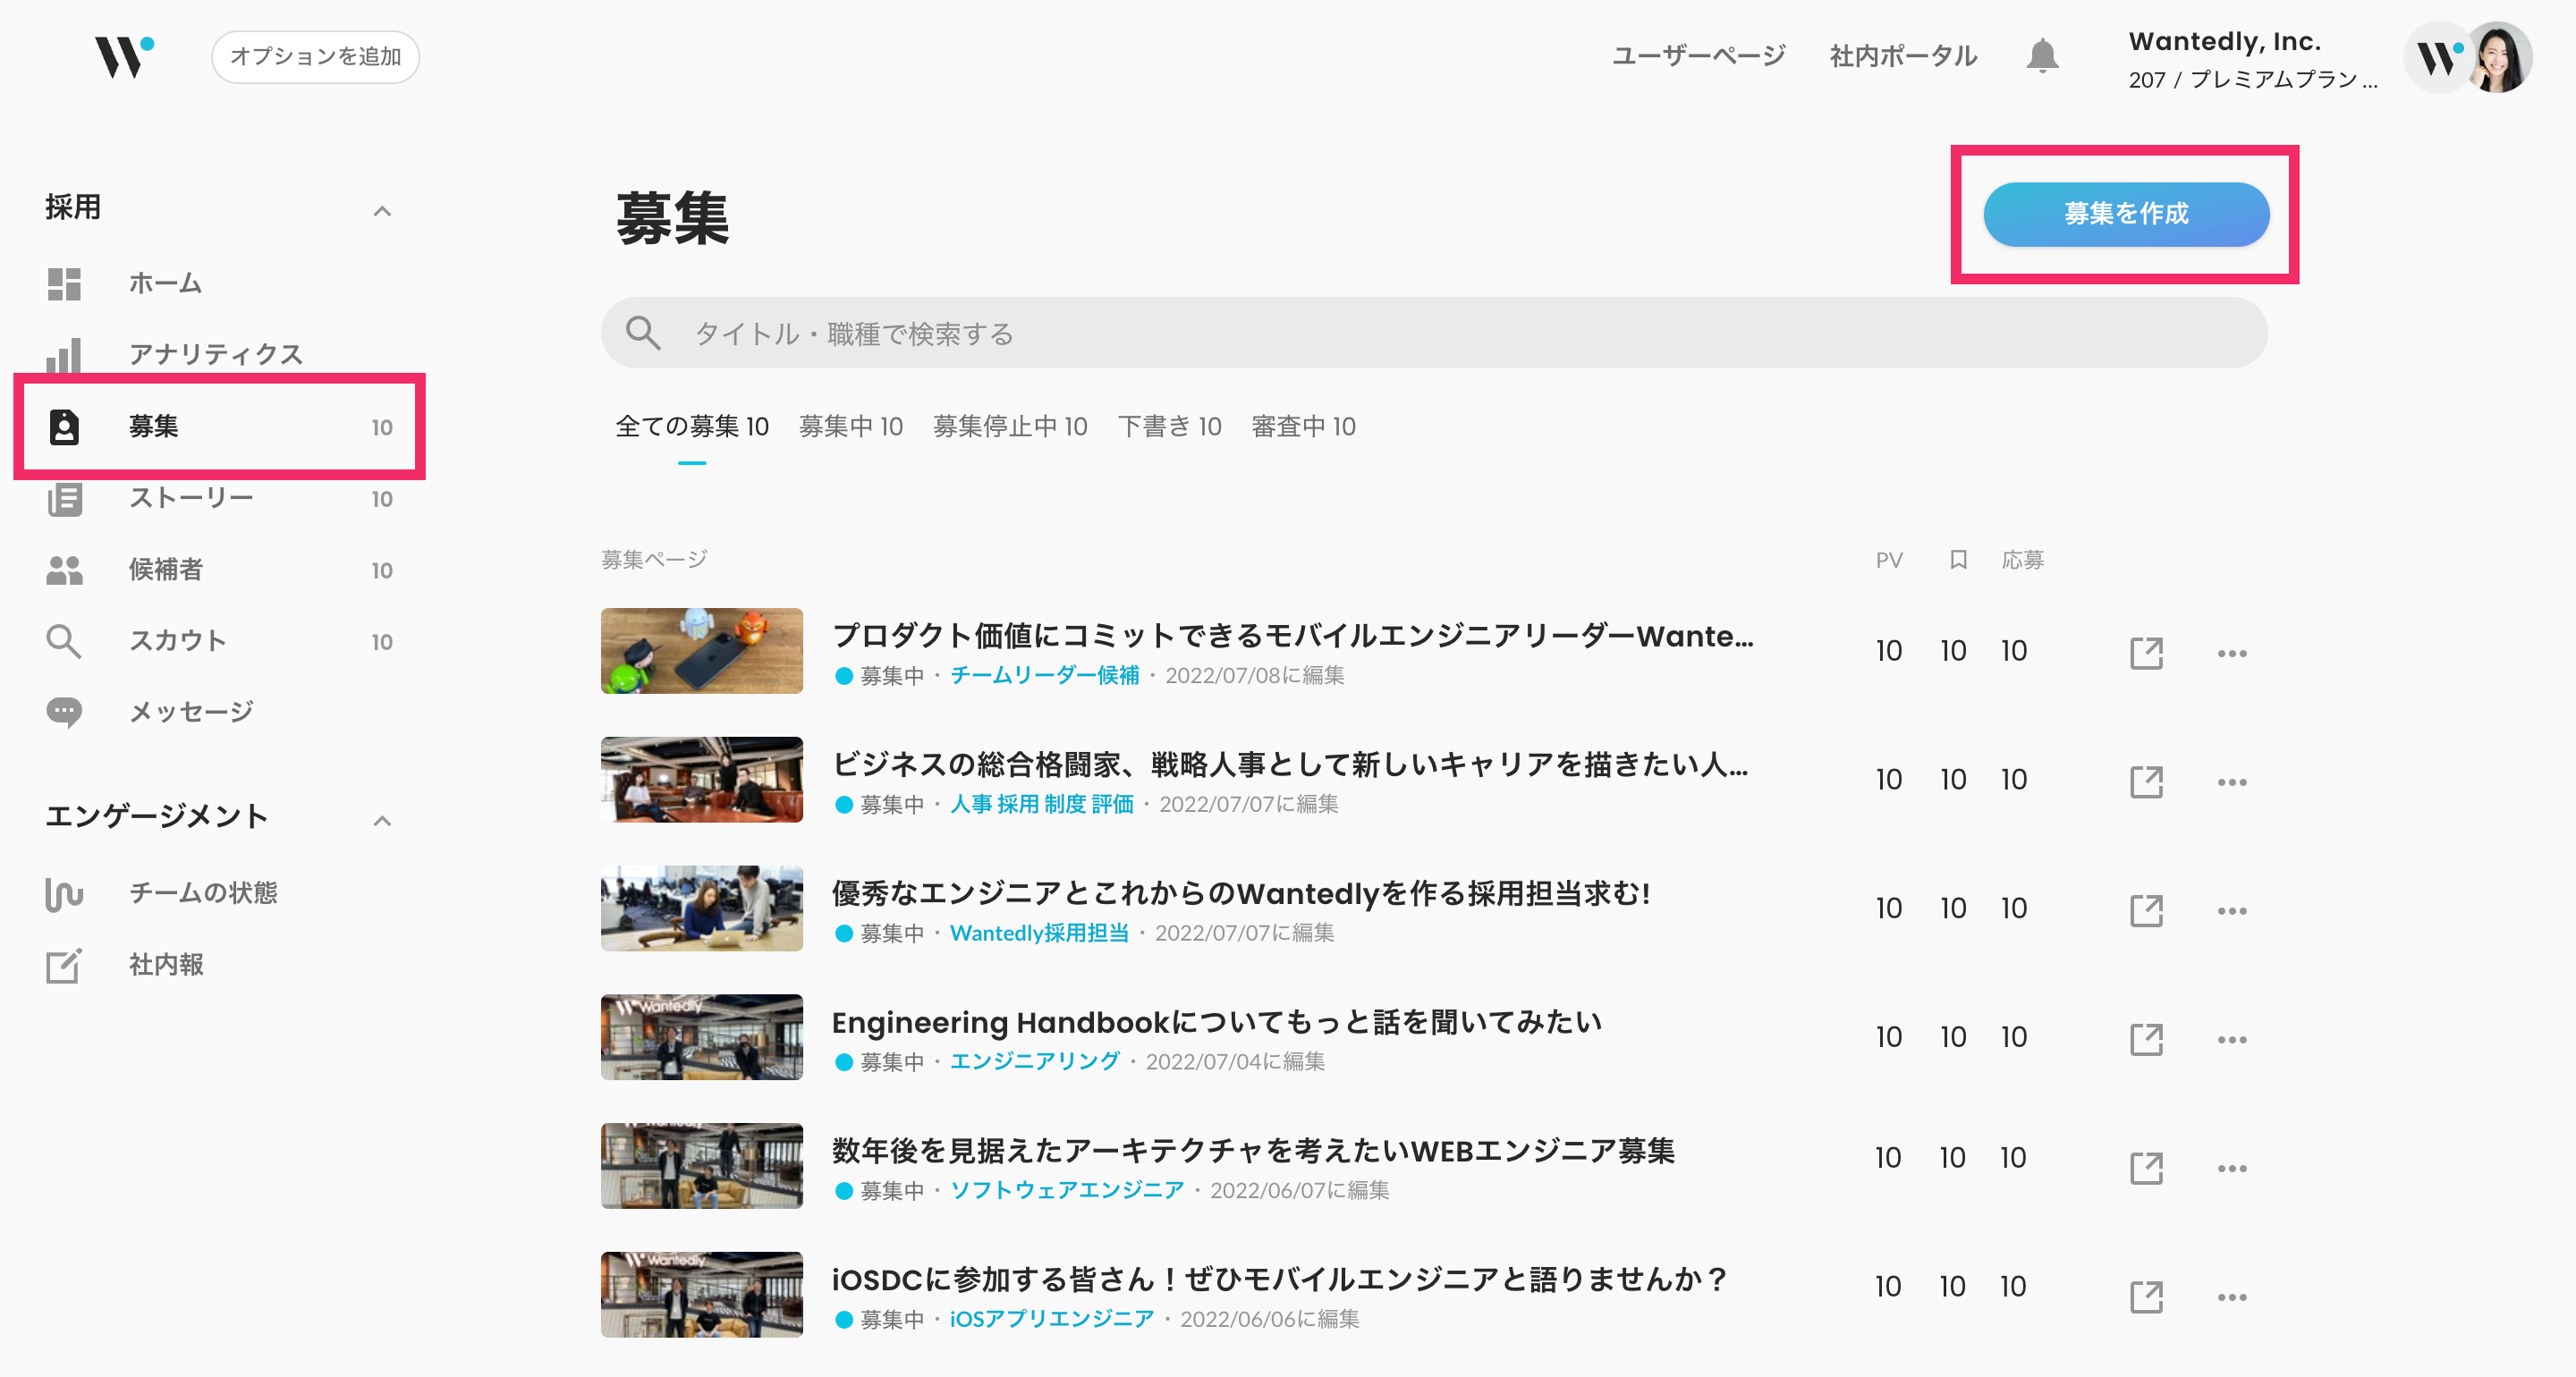Click the エンジニアリング job type link
The image size is (2576, 1377).
[1034, 1062]
